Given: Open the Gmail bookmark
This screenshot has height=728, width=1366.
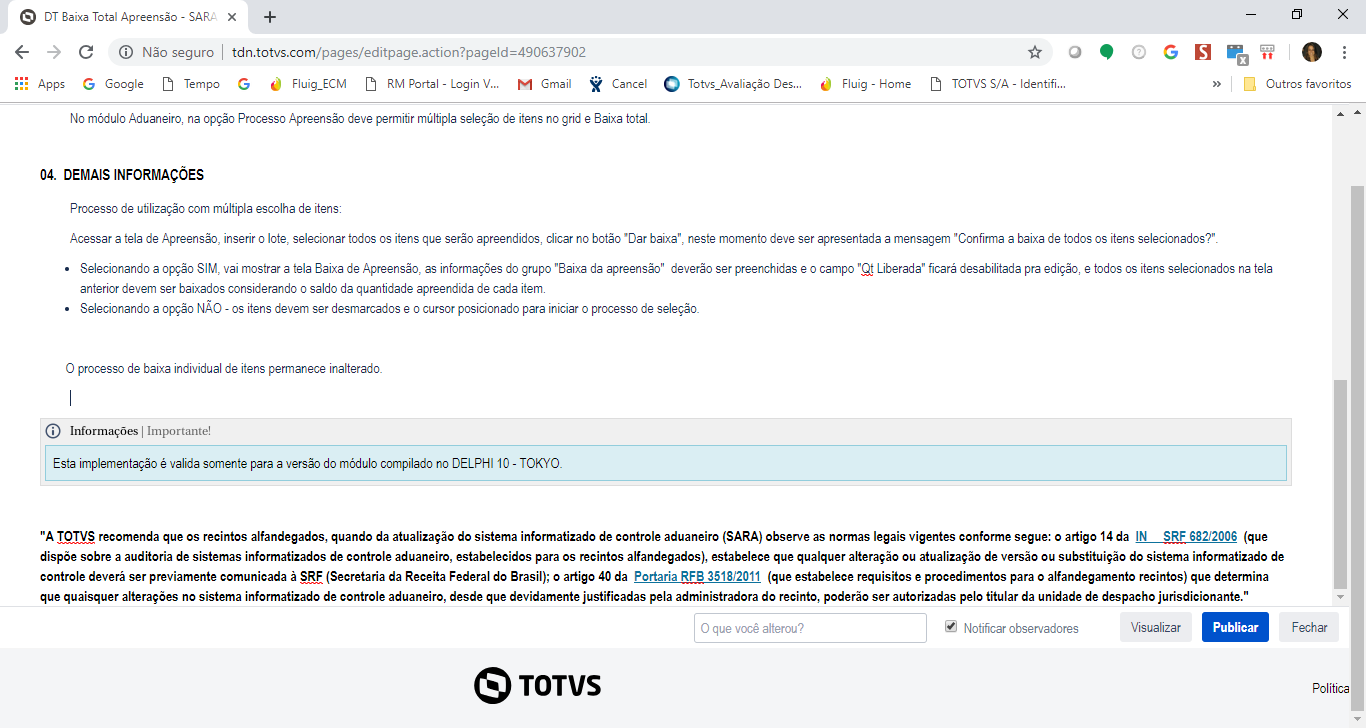Looking at the screenshot, I should click(x=544, y=84).
